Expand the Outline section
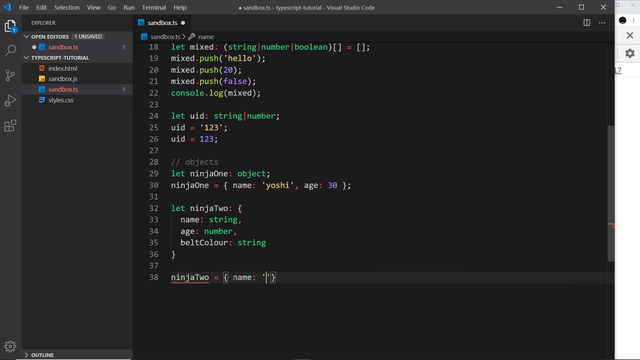The width and height of the screenshot is (640, 360). click(27, 355)
